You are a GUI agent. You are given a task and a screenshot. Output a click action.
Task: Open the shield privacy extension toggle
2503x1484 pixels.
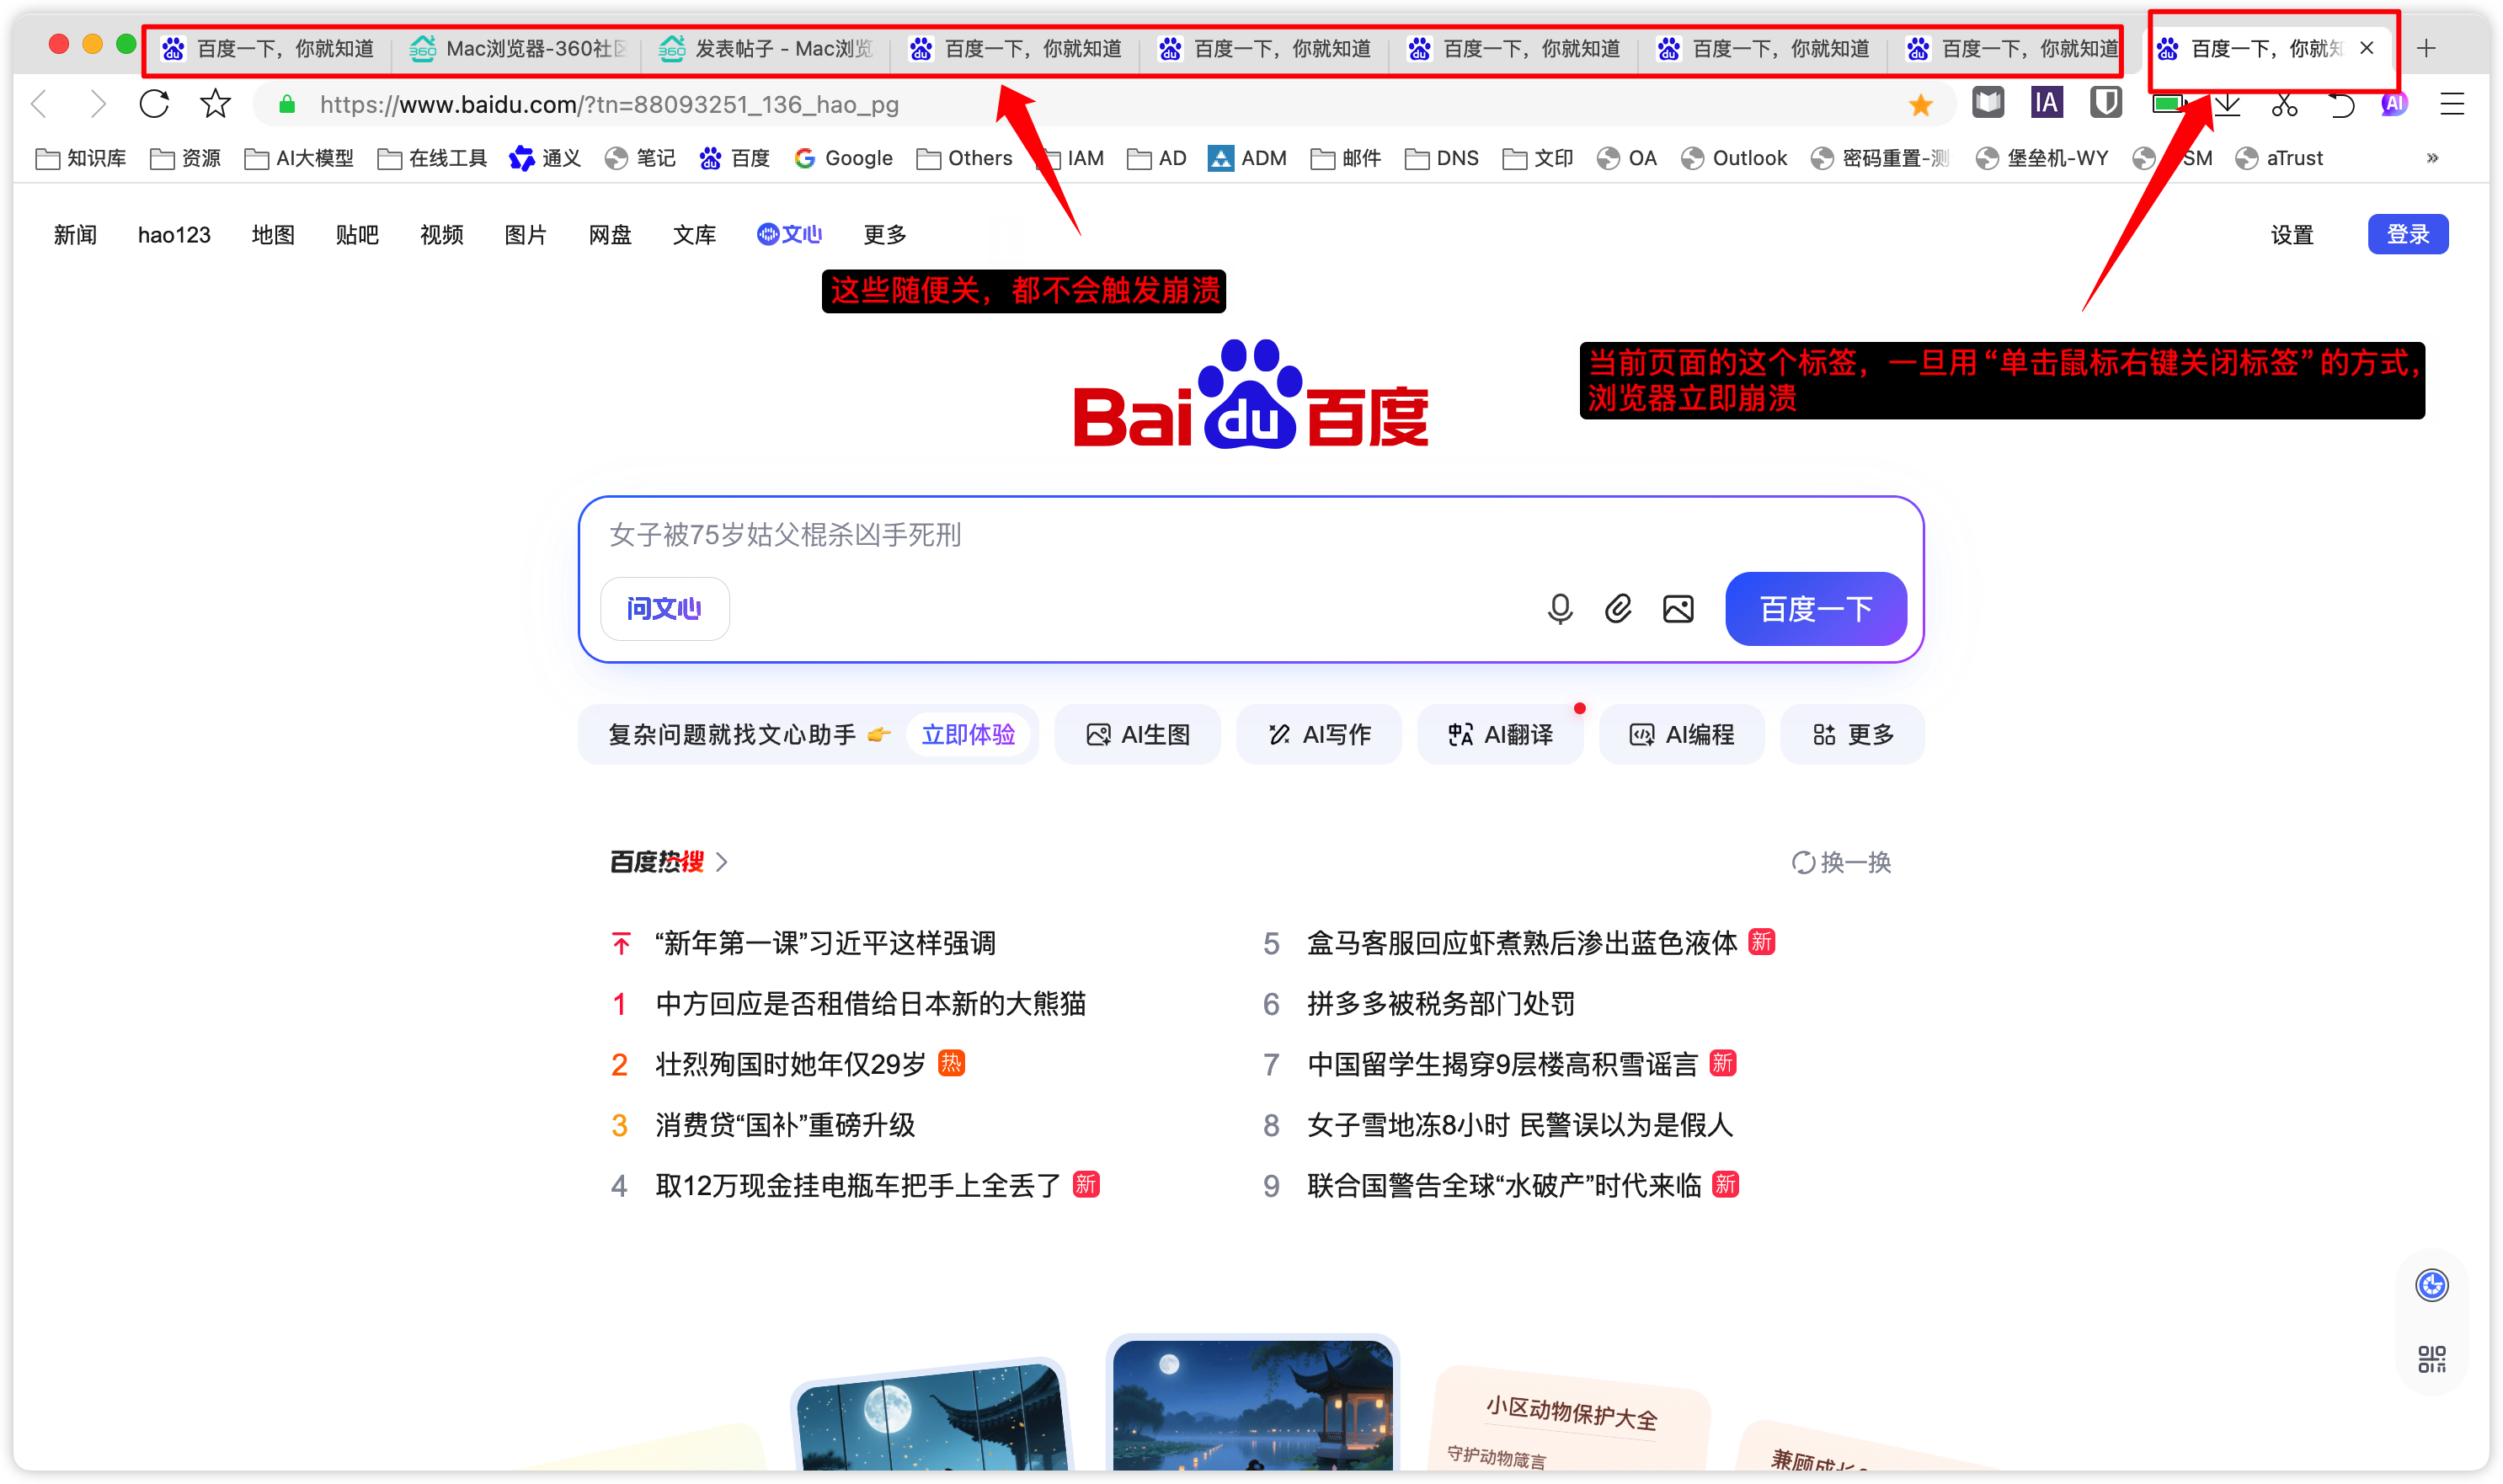point(2105,103)
